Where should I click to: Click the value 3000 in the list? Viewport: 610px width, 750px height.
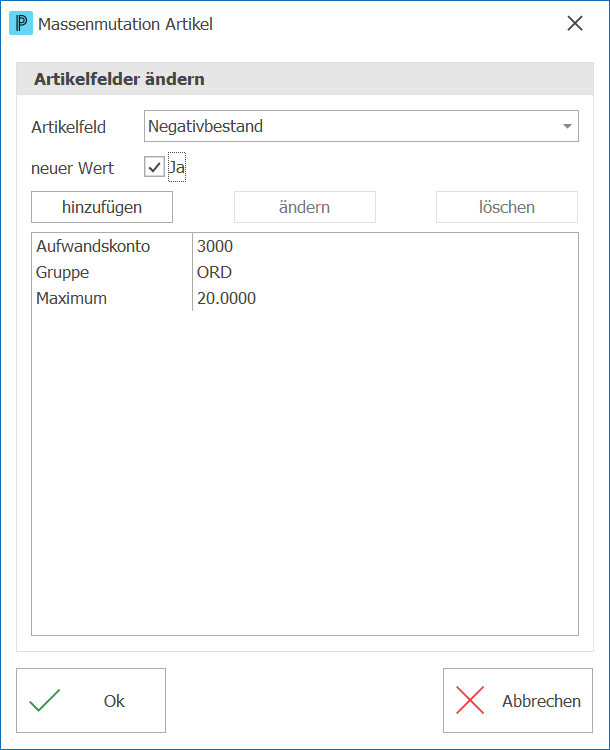tap(215, 246)
